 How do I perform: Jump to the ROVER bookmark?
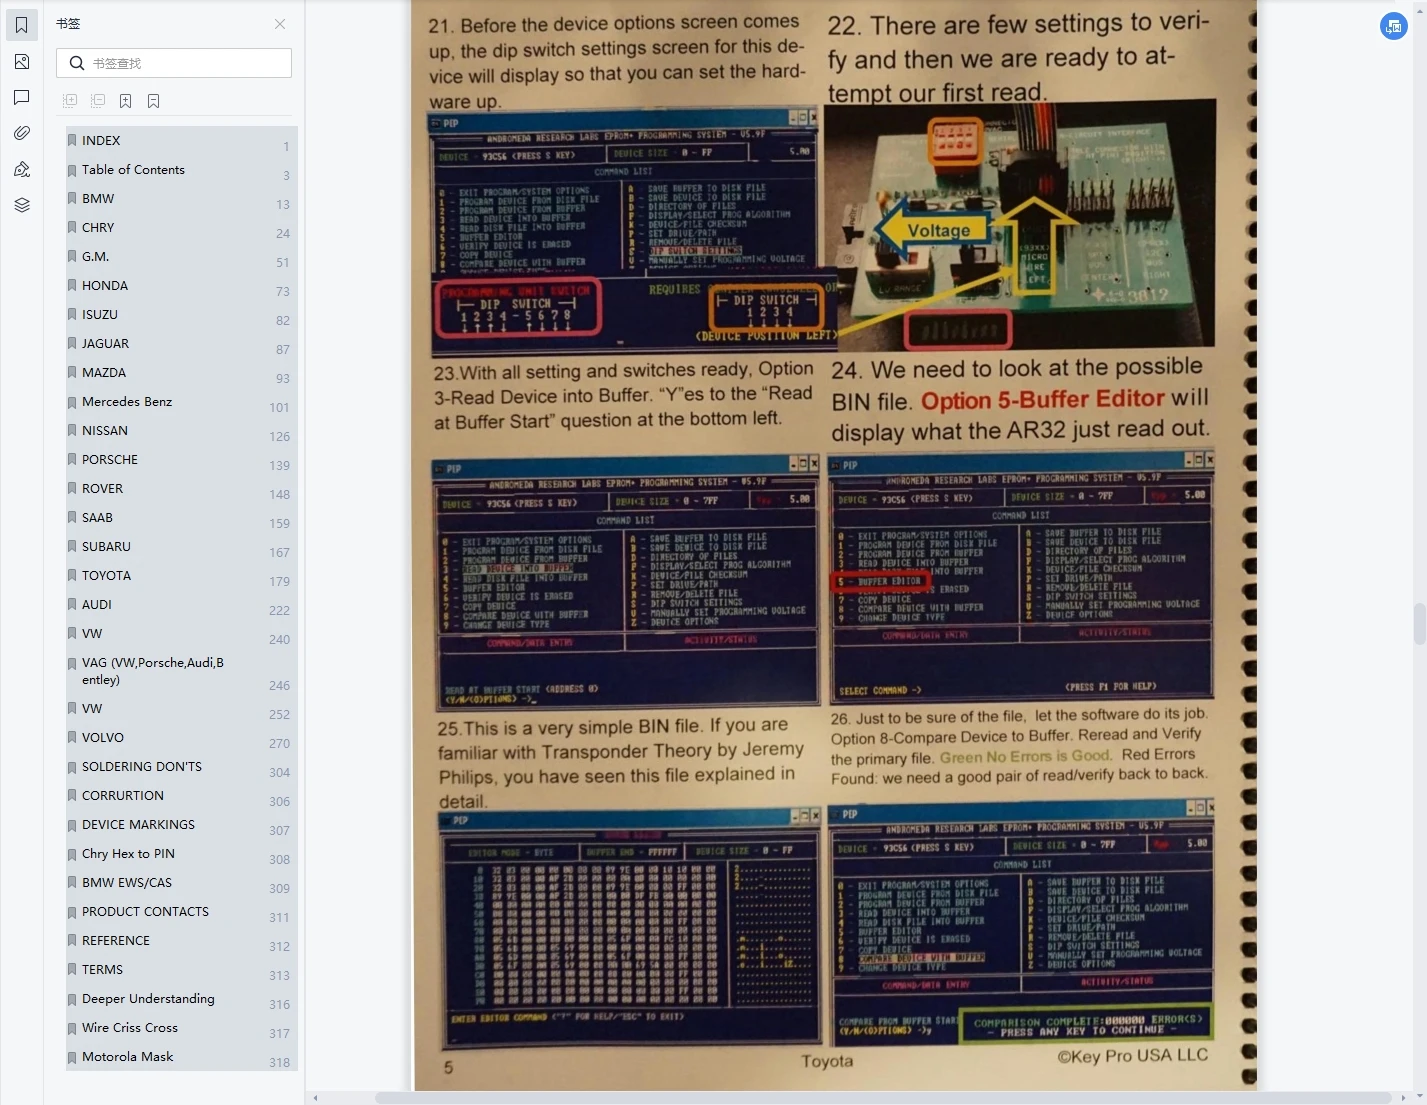click(x=182, y=489)
